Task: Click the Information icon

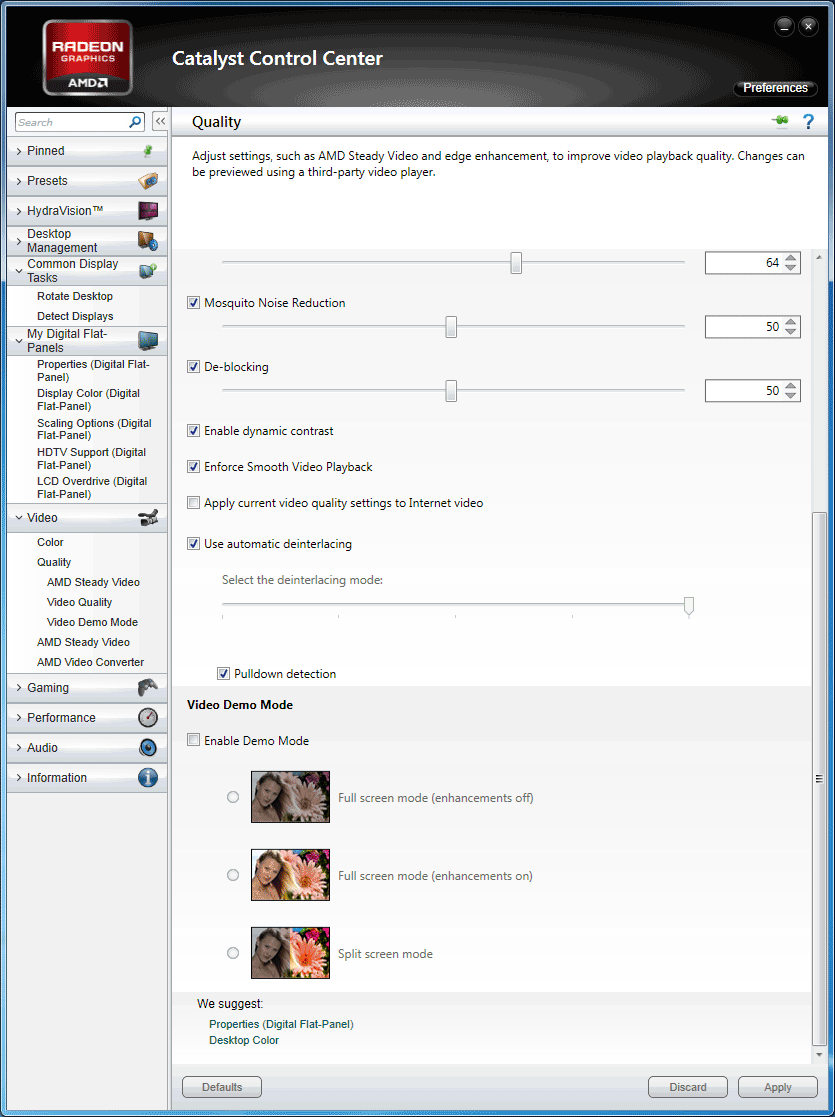Action: click(x=147, y=777)
